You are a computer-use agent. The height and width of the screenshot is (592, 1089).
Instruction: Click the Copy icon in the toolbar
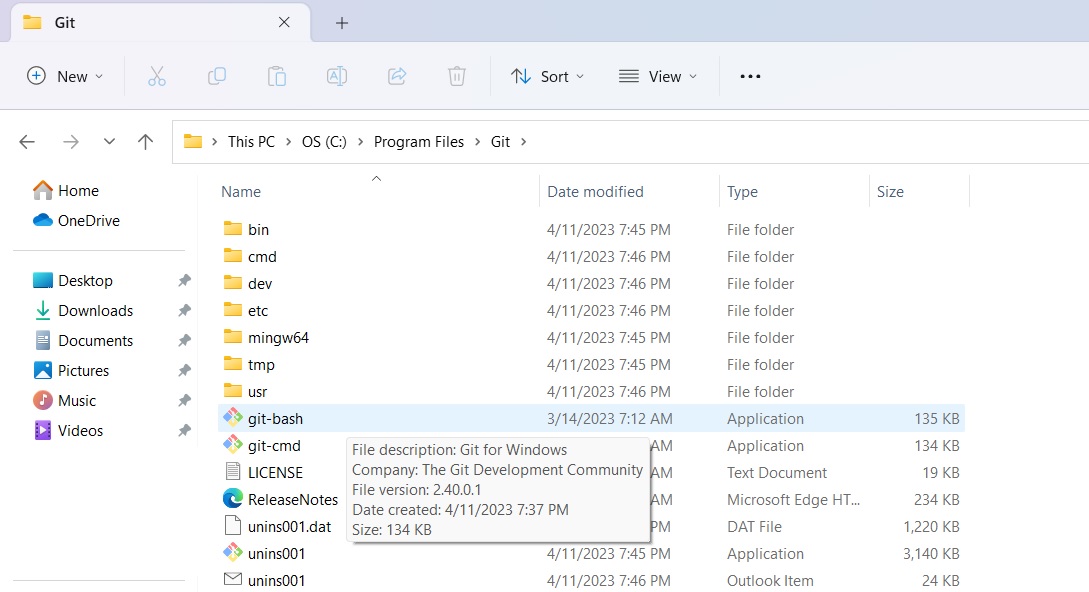(x=217, y=76)
